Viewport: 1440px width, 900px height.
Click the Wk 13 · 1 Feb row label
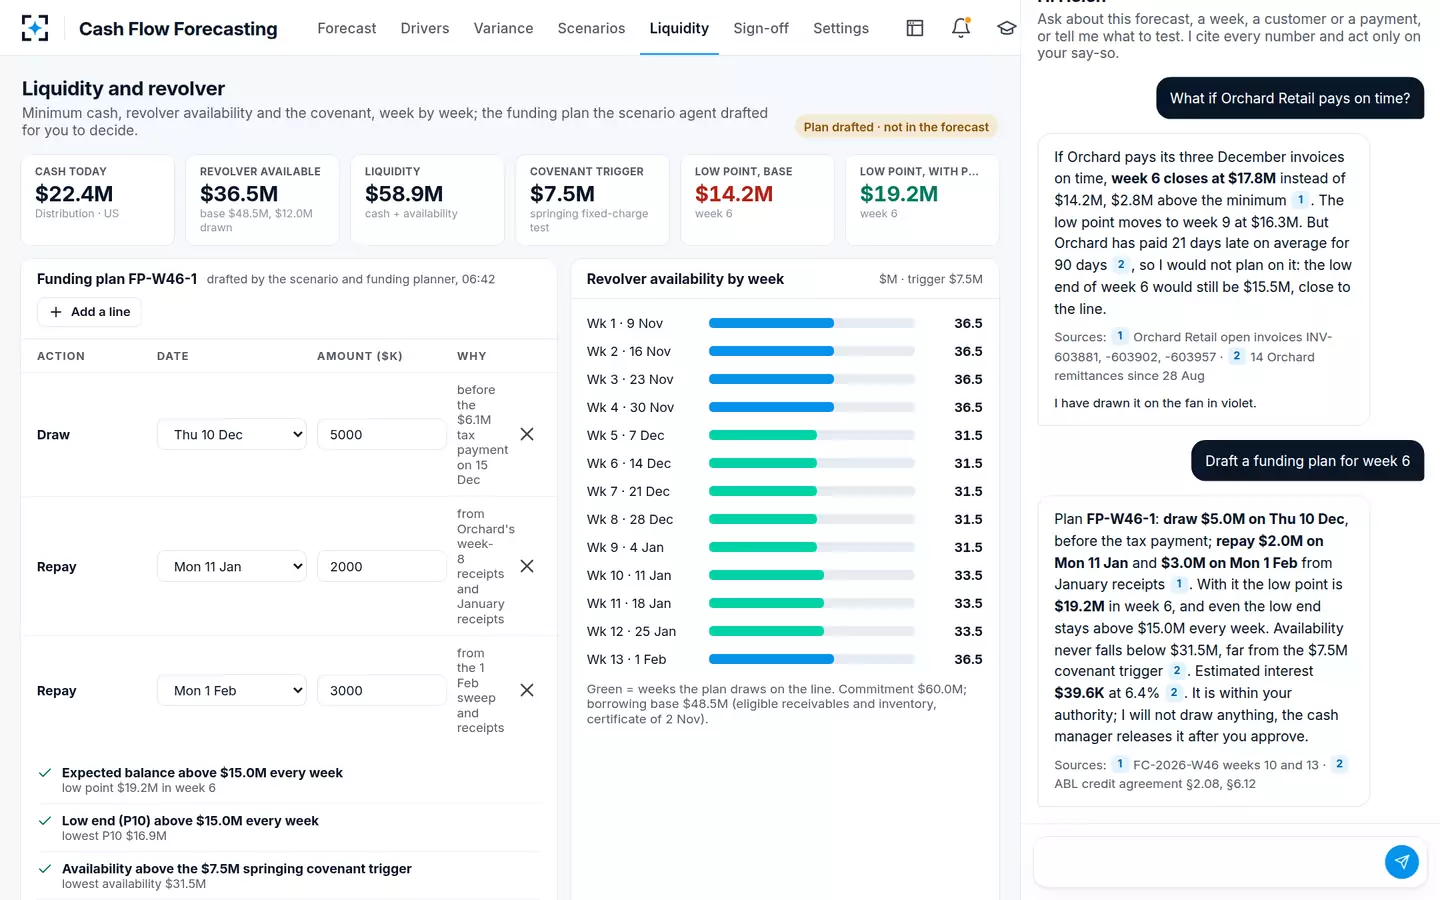(x=626, y=659)
